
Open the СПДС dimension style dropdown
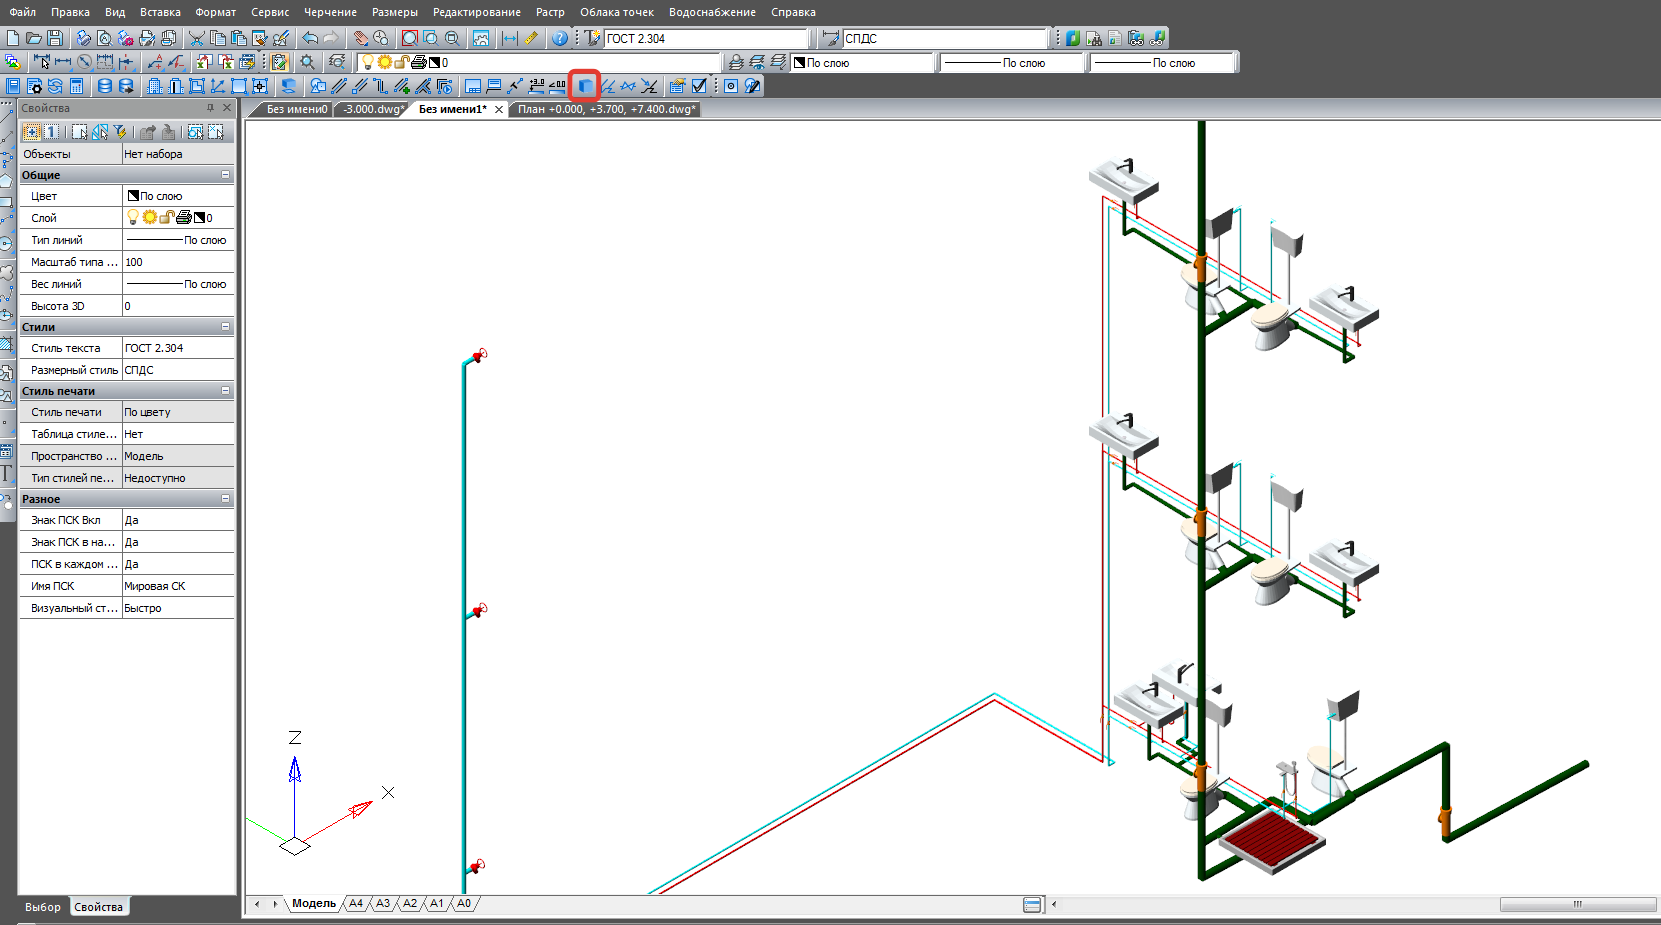[944, 38]
